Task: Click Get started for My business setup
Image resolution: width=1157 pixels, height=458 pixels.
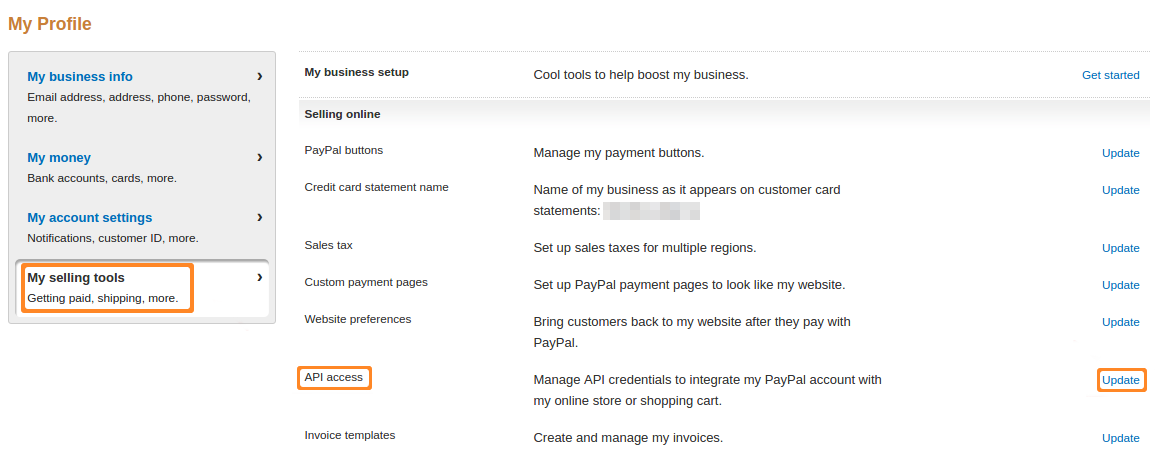Action: pos(1111,75)
